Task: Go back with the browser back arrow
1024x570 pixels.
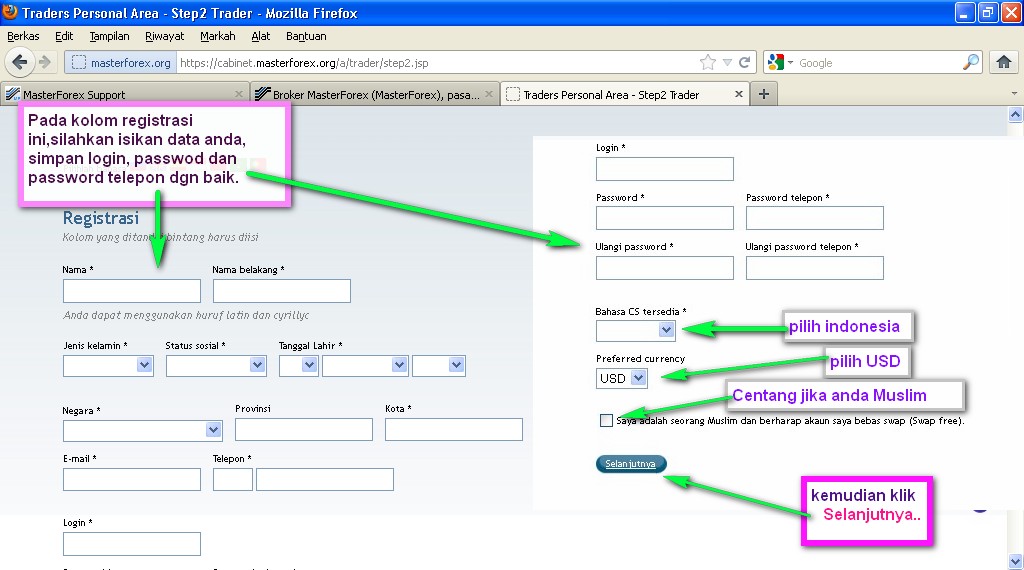Action: coord(20,63)
